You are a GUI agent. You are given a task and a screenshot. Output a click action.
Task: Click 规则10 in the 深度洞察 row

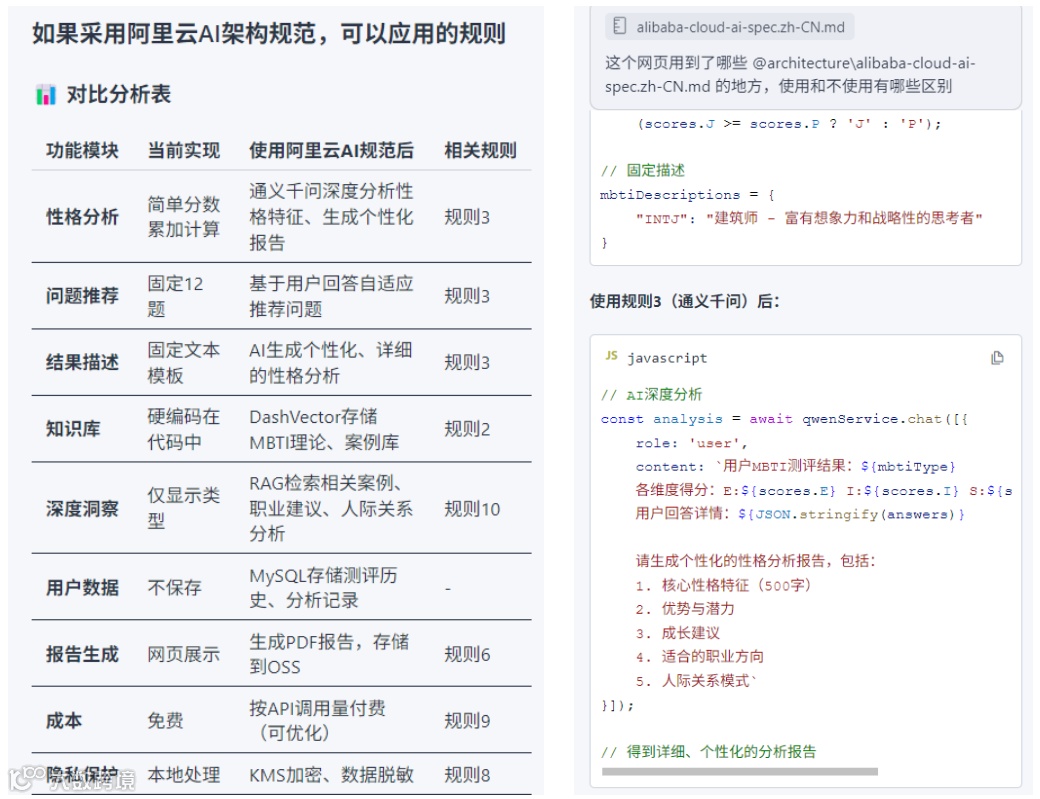coord(472,509)
